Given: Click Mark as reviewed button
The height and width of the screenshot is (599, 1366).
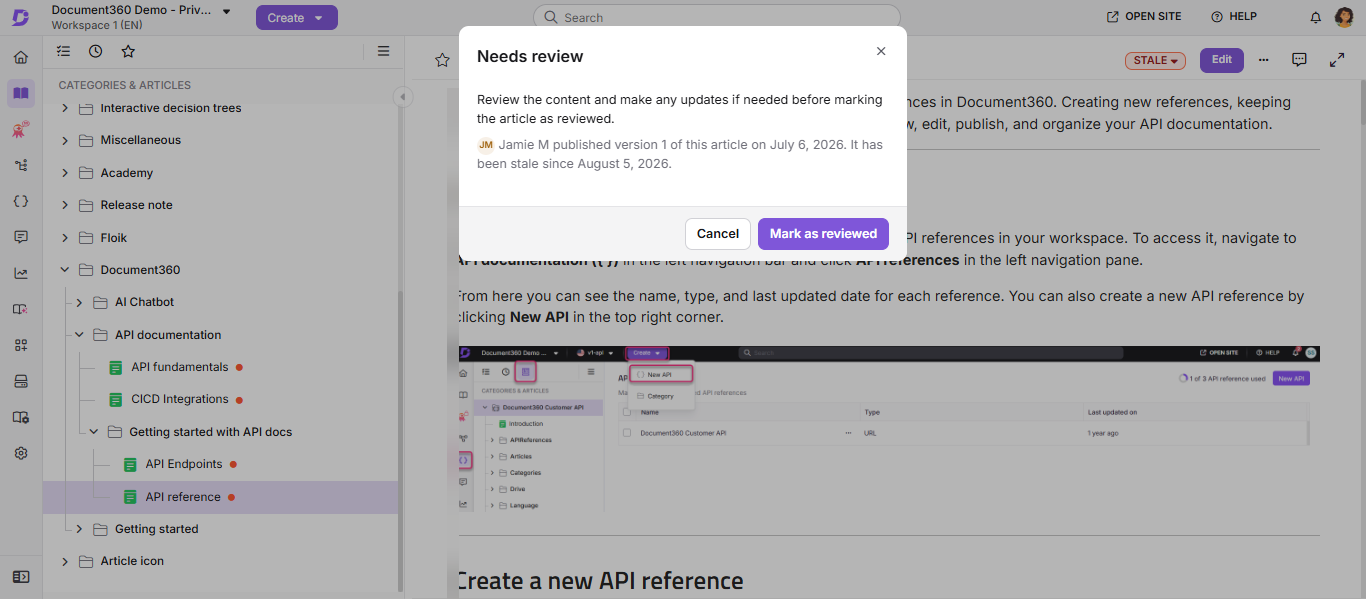Looking at the screenshot, I should (823, 233).
